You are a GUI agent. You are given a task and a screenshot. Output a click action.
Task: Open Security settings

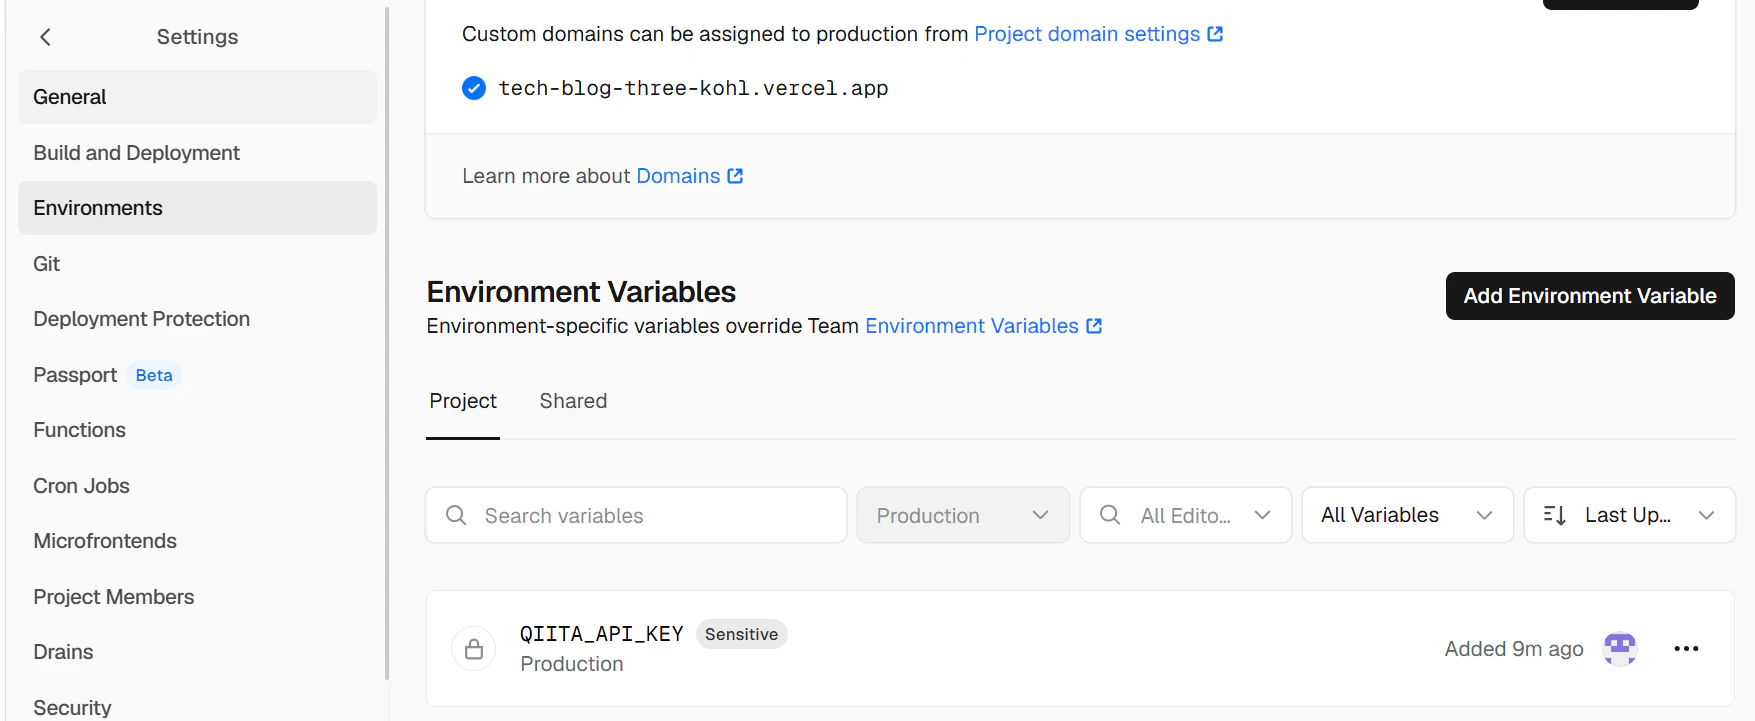tap(197, 707)
